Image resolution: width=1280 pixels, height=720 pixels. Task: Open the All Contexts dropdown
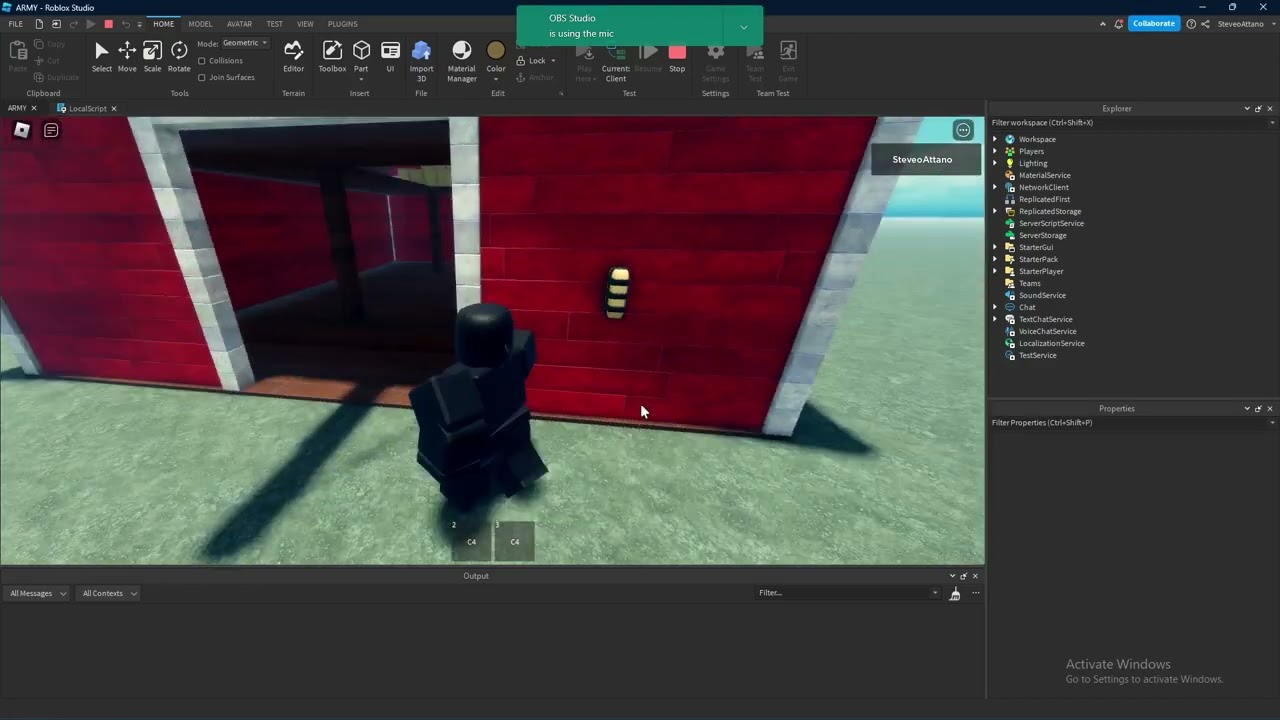pos(109,594)
